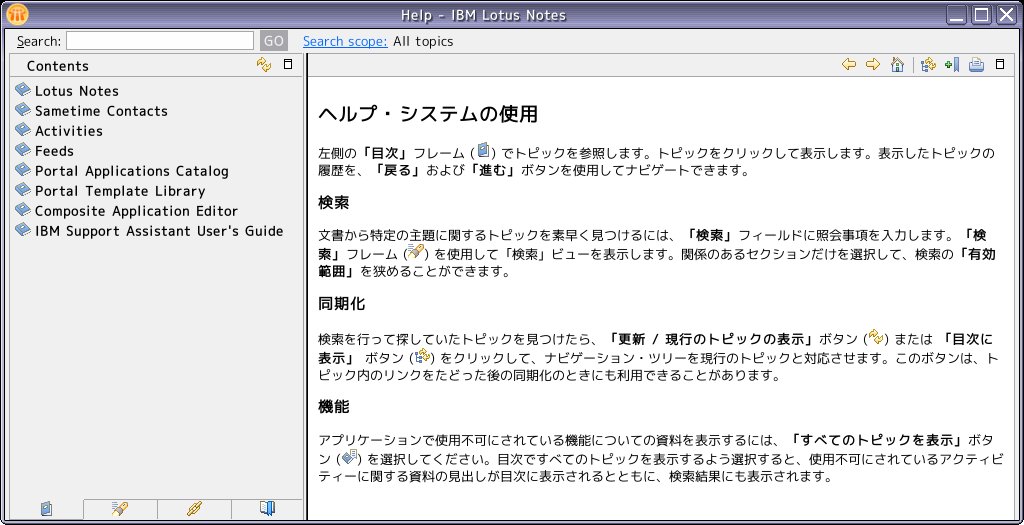The image size is (1024, 525).
Task: Open the Activities help topic
Action: (69, 131)
